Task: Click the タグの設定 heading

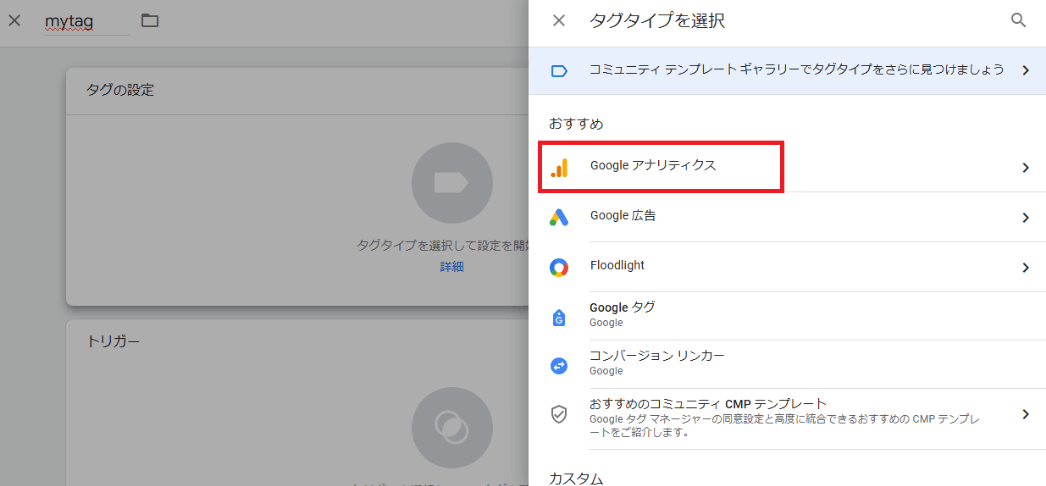Action: pos(120,90)
